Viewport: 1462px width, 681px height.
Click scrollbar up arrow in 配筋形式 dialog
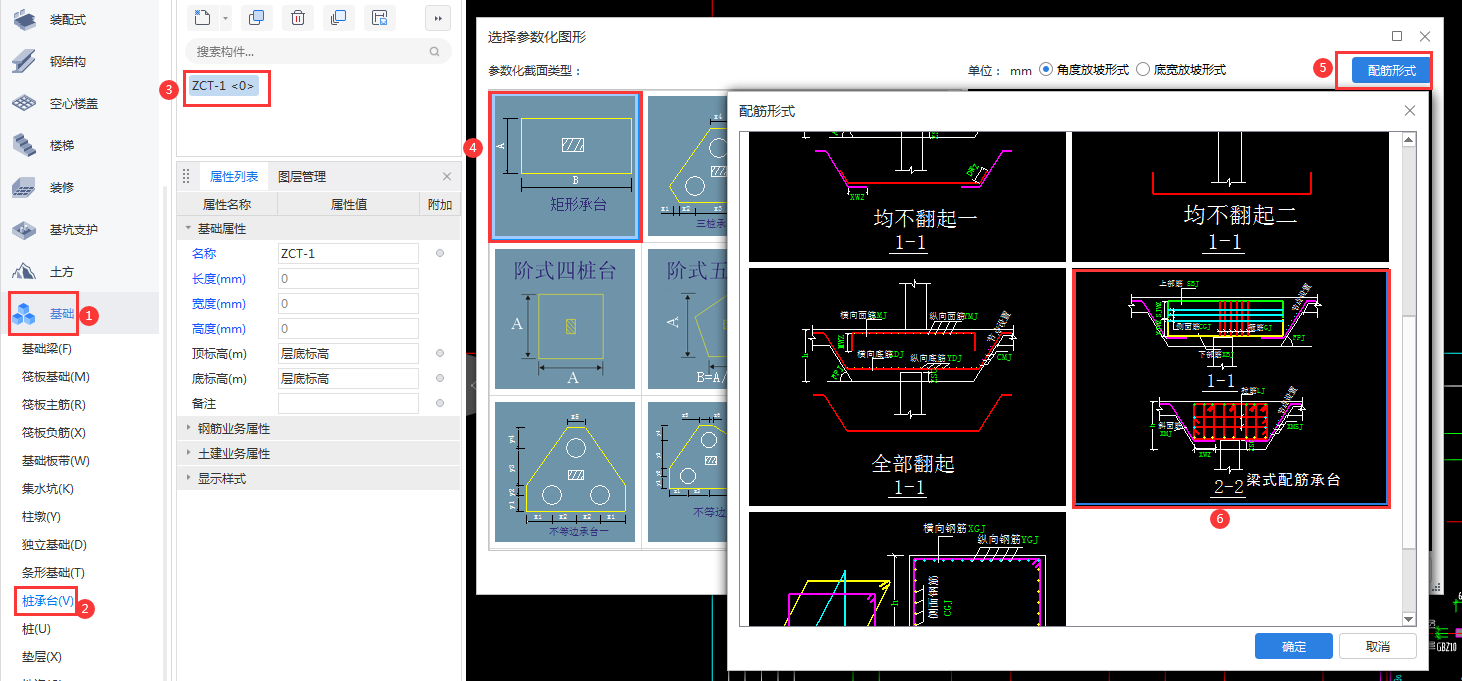point(1409,142)
